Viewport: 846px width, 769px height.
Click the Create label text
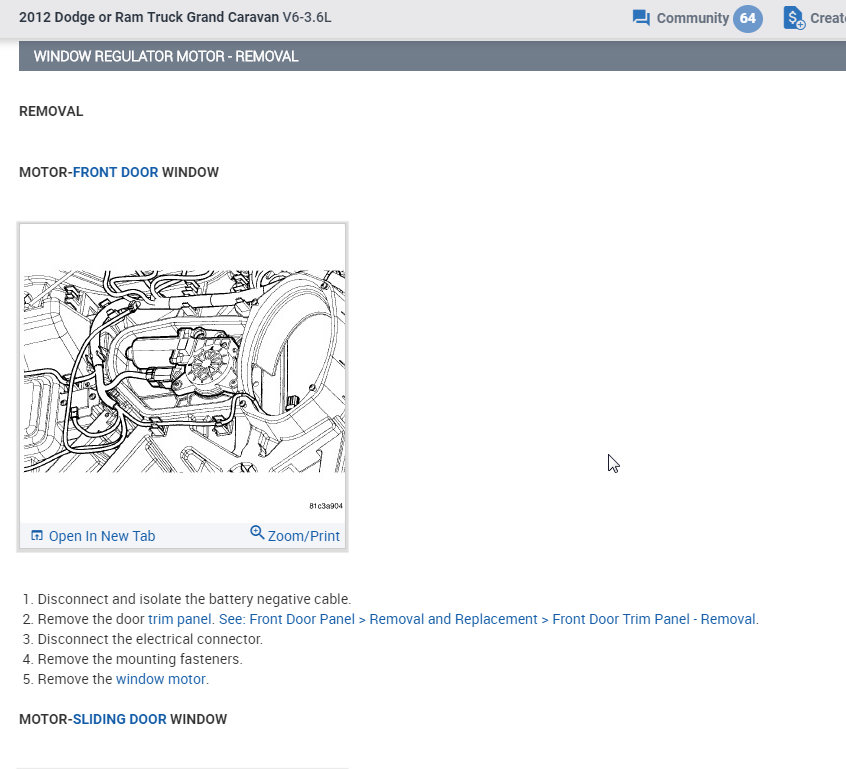[x=828, y=18]
